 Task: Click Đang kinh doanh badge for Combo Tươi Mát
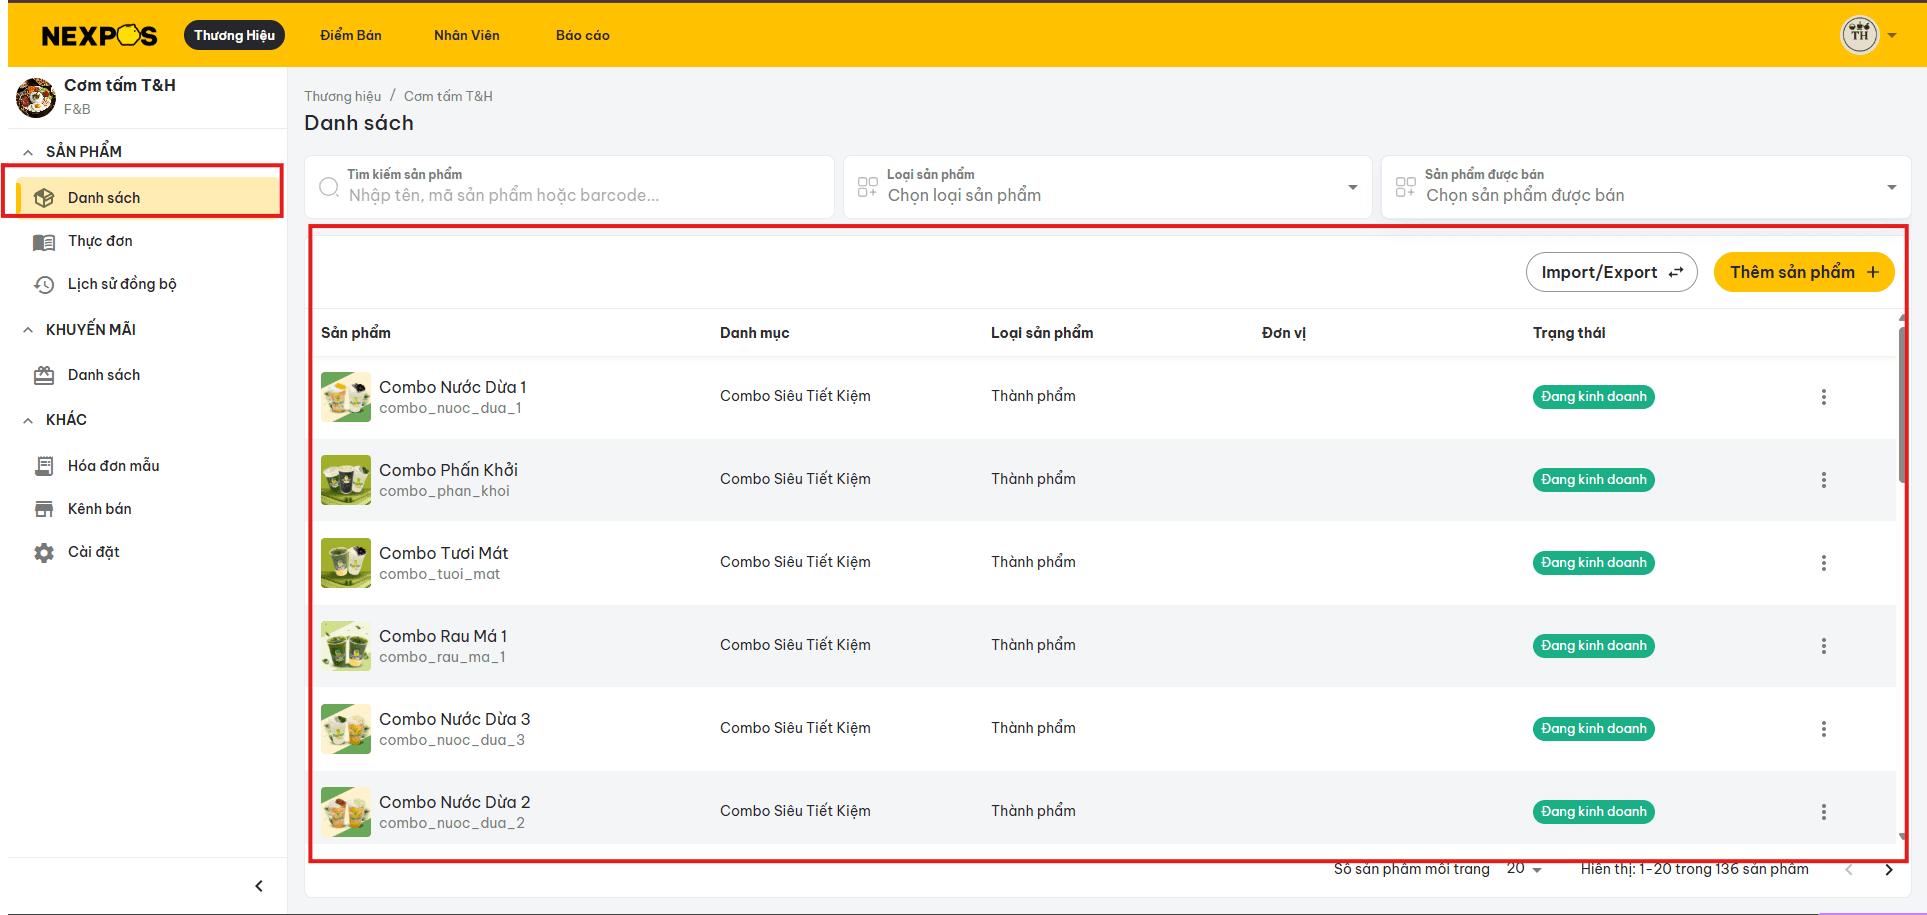[1594, 563]
